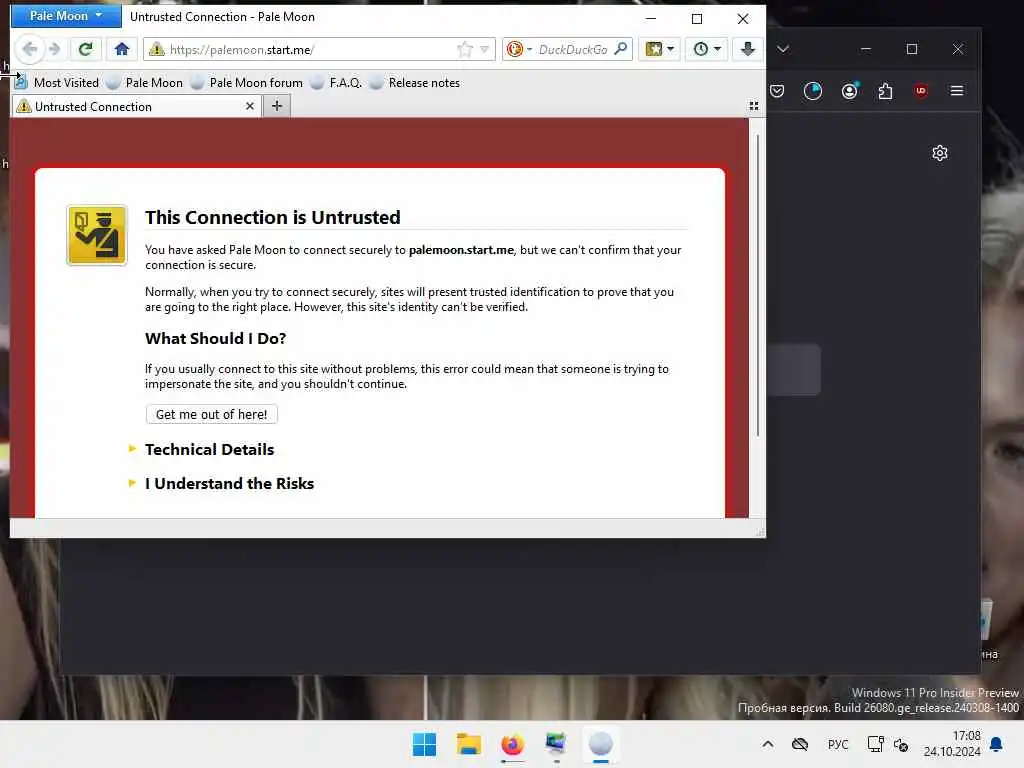Minimize the Firefox window
Screen dimensions: 1024x768
866,49
